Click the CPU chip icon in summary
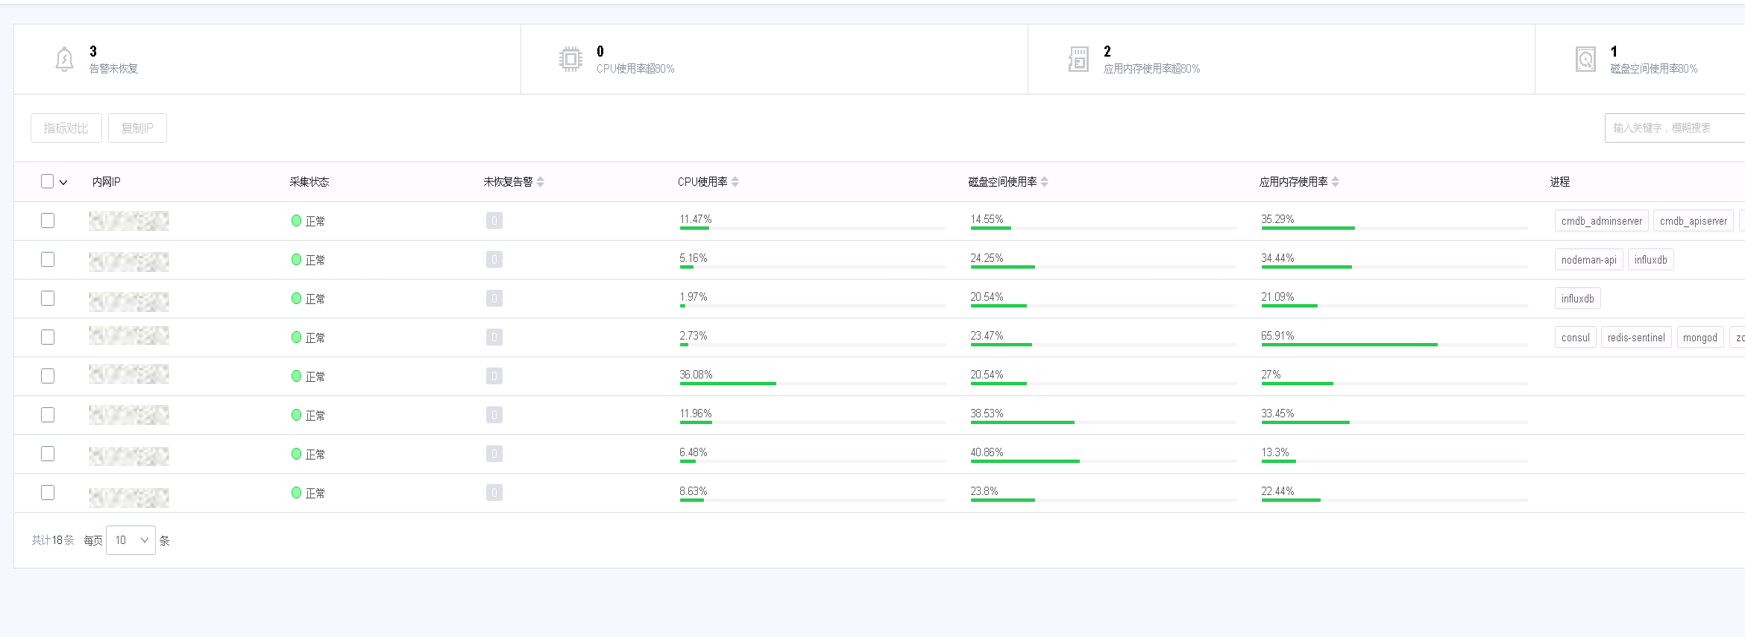The height and width of the screenshot is (637, 1745). coord(570,60)
